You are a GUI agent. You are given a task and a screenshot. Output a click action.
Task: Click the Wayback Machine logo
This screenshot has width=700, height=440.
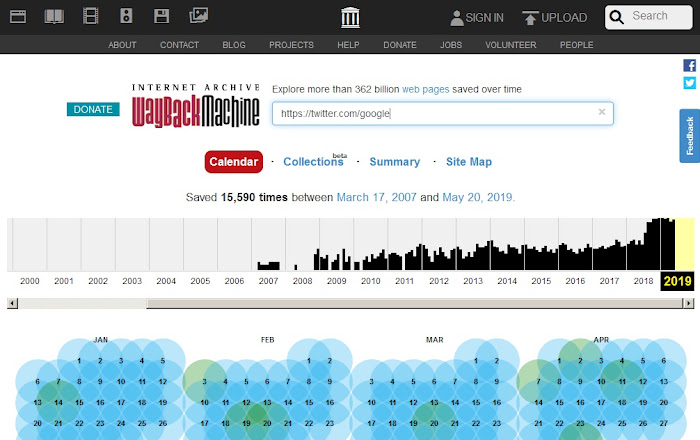pos(196,106)
